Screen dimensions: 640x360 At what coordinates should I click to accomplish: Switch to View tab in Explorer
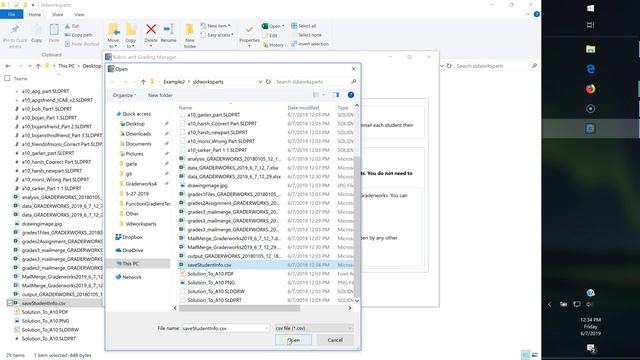point(79,14)
